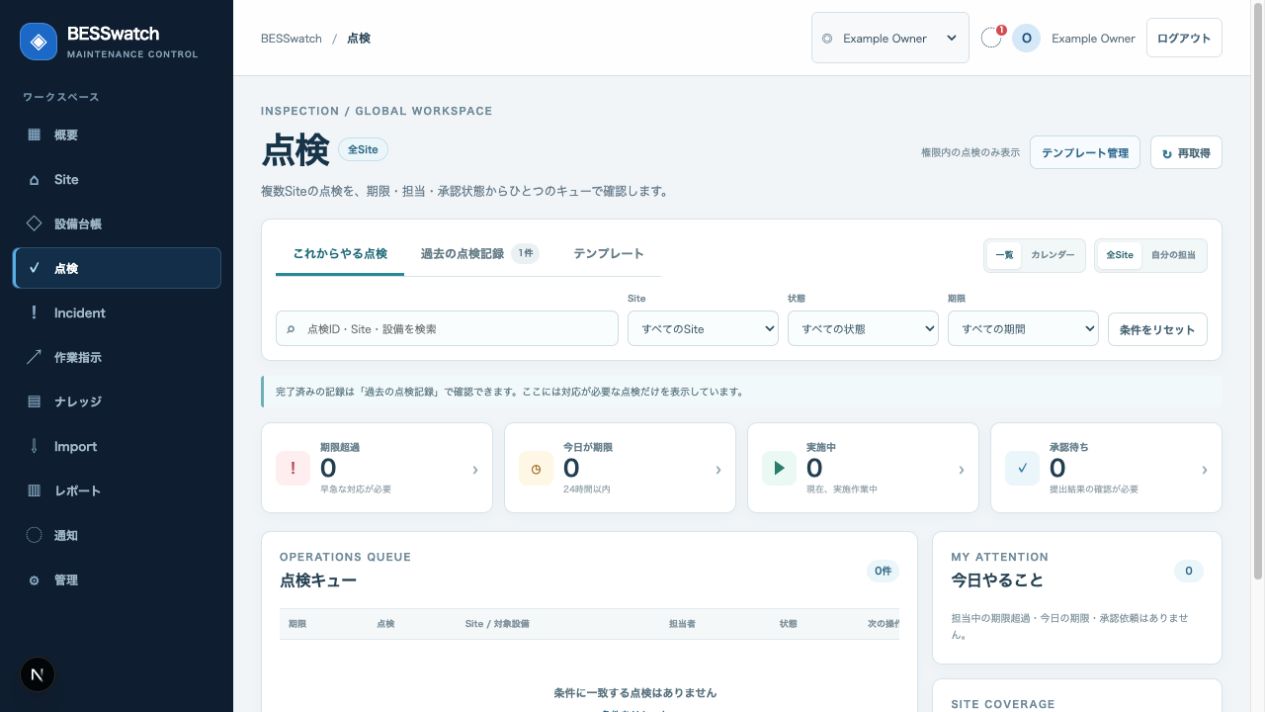Open the すべての状態 dropdown
1265x712 pixels.
(x=863, y=328)
